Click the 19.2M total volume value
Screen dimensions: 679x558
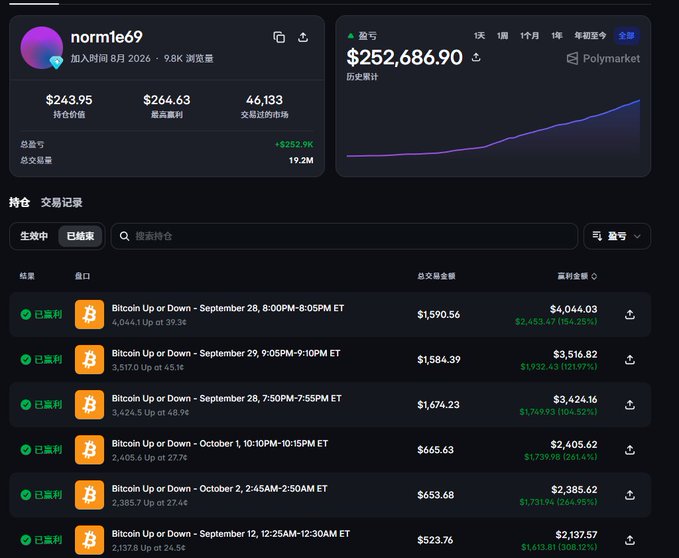pyautogui.click(x=301, y=160)
